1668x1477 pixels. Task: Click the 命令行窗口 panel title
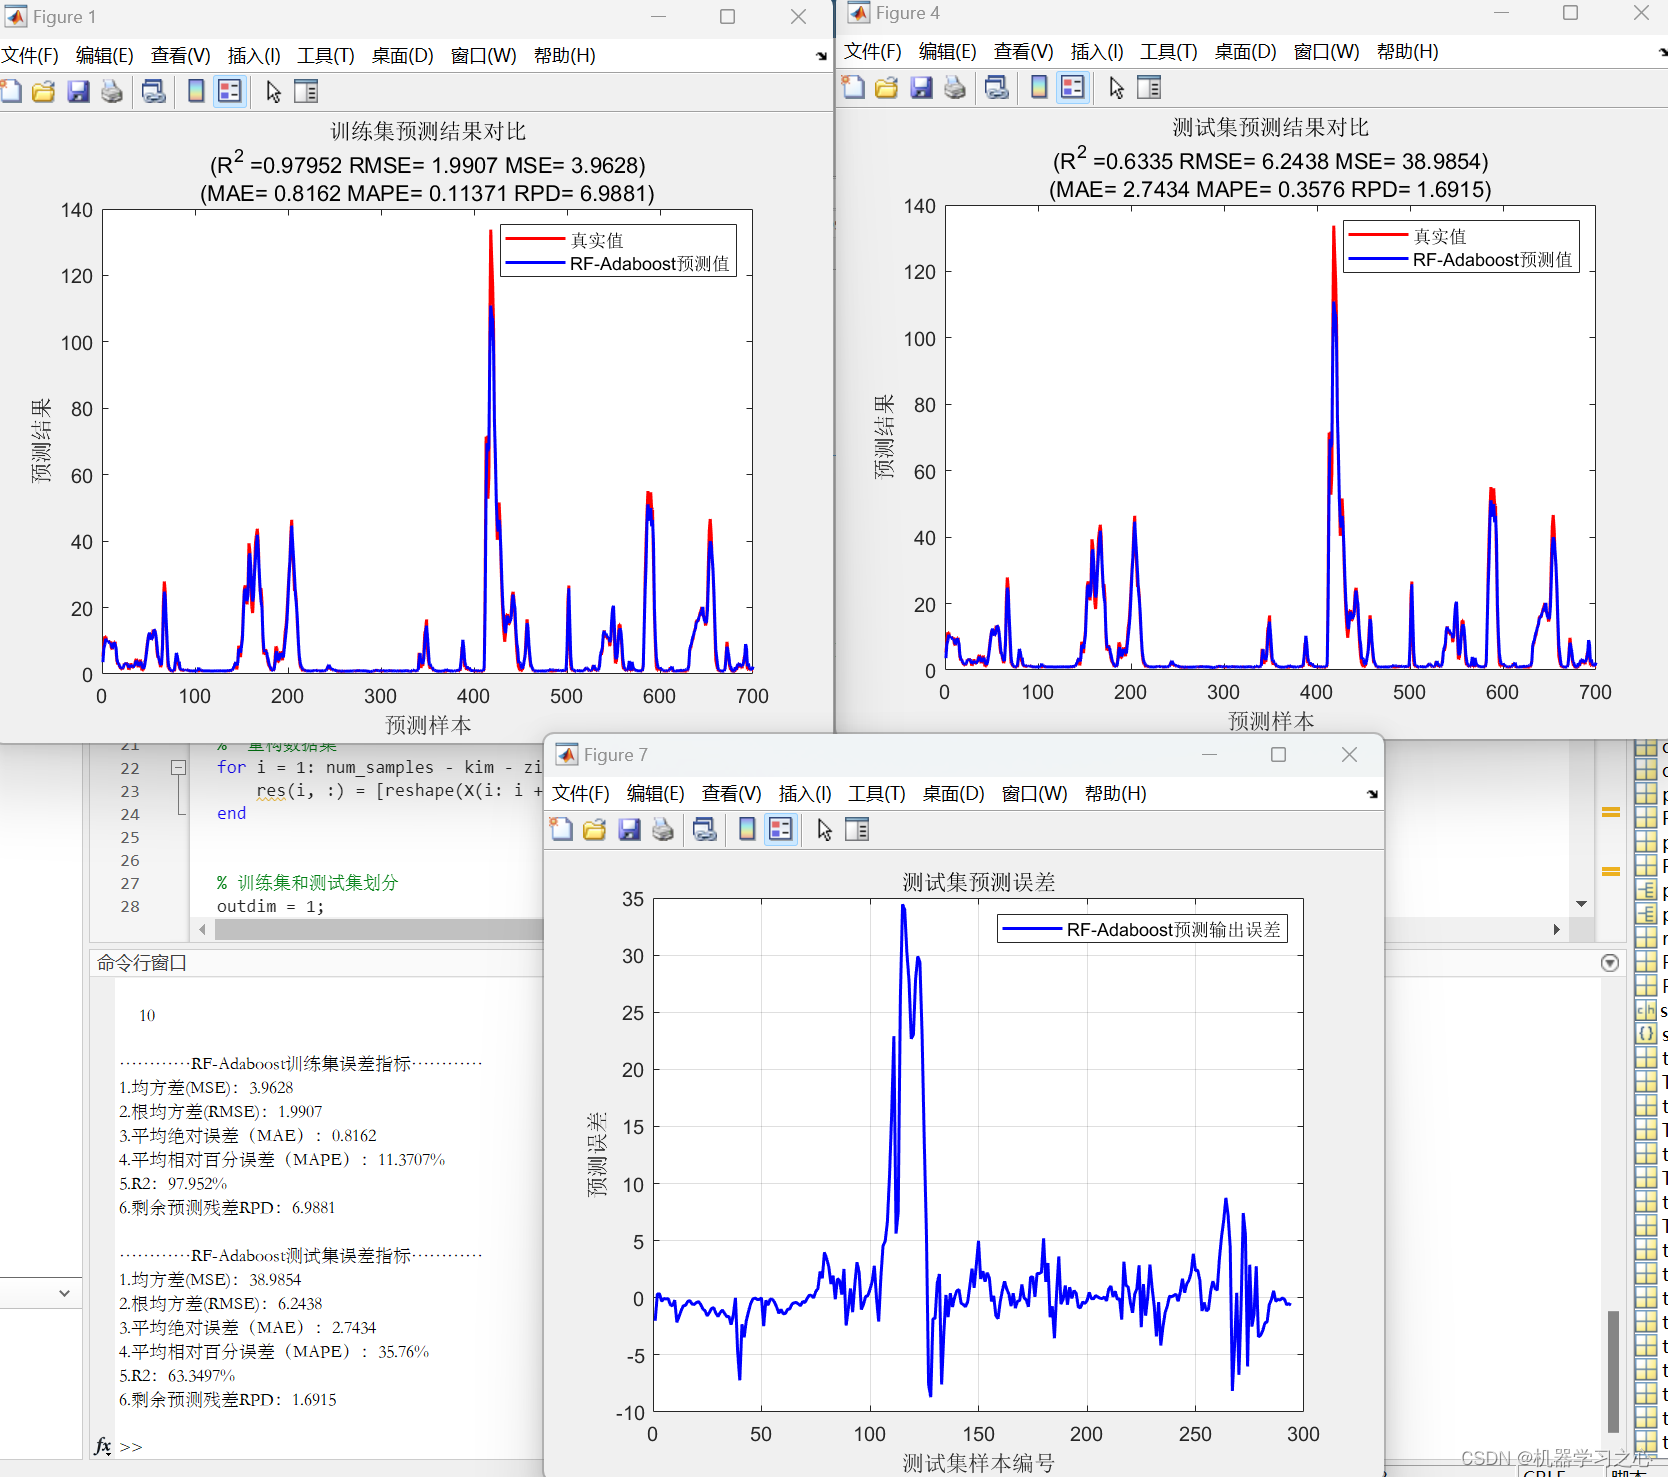(x=142, y=963)
